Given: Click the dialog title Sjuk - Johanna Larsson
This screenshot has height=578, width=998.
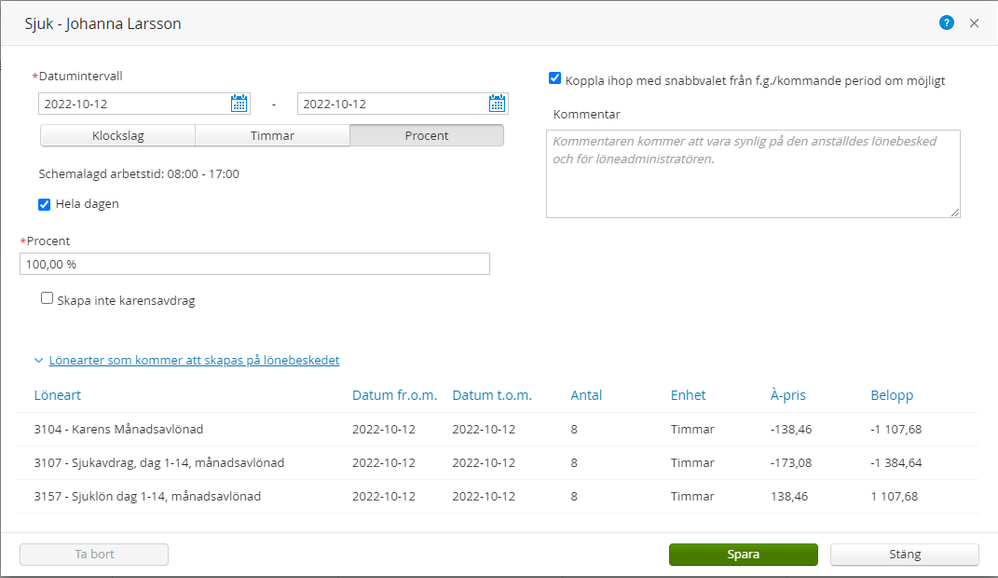Looking at the screenshot, I should (x=103, y=24).
